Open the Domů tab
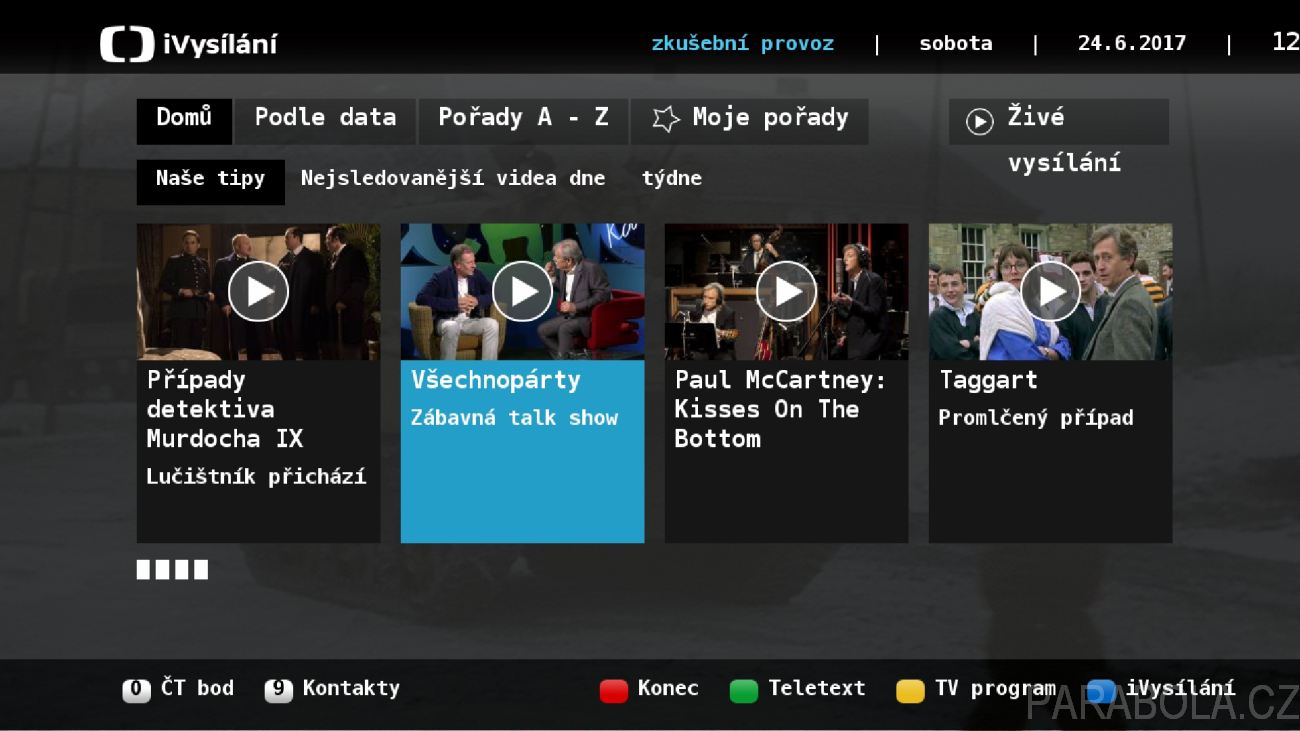This screenshot has width=1300, height=731. pyautogui.click(x=184, y=121)
